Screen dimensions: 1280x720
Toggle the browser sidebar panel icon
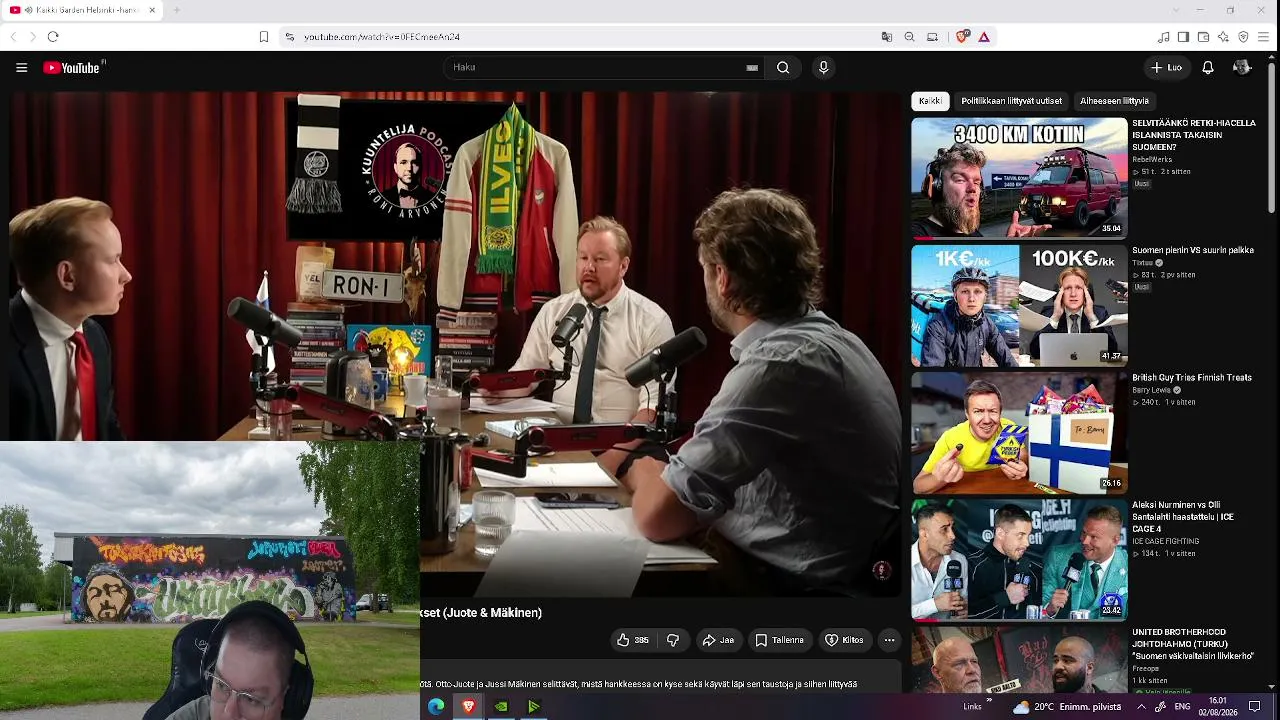coord(1183,37)
